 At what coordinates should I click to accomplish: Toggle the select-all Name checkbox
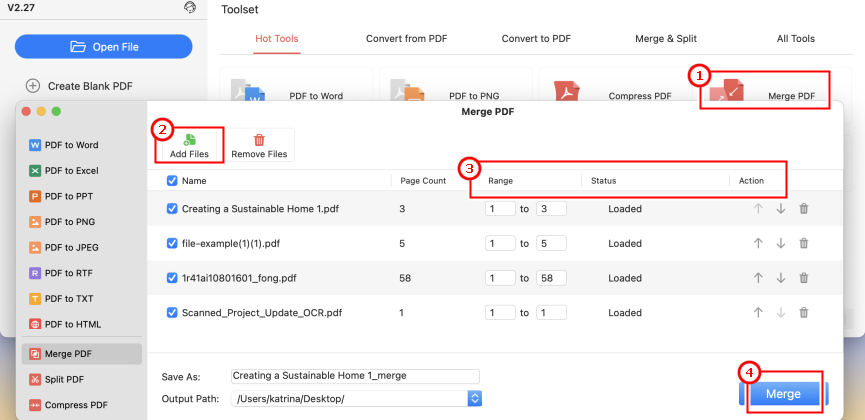click(172, 180)
